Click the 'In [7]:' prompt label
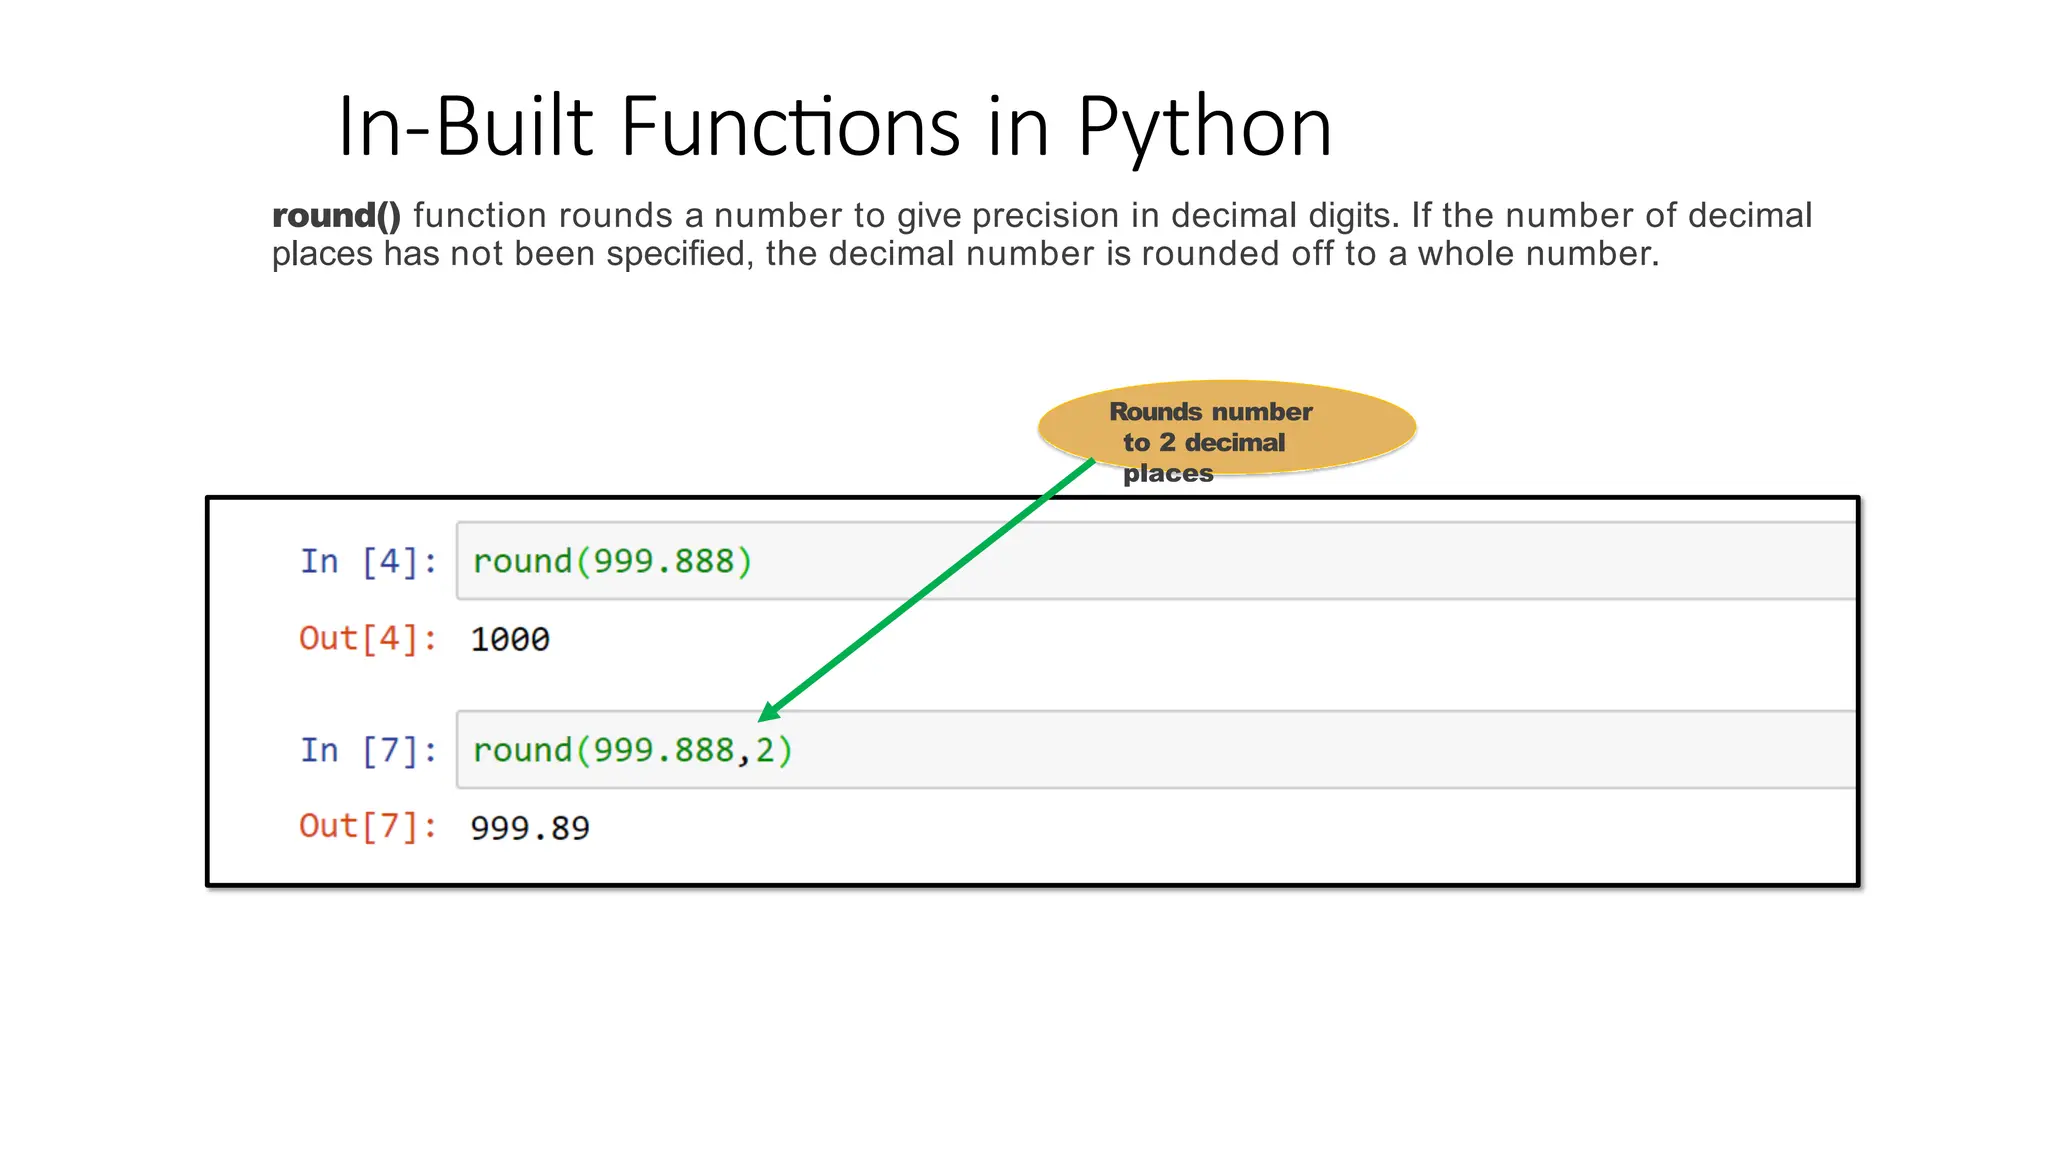Viewport: 2048px width, 1152px height. click(368, 750)
